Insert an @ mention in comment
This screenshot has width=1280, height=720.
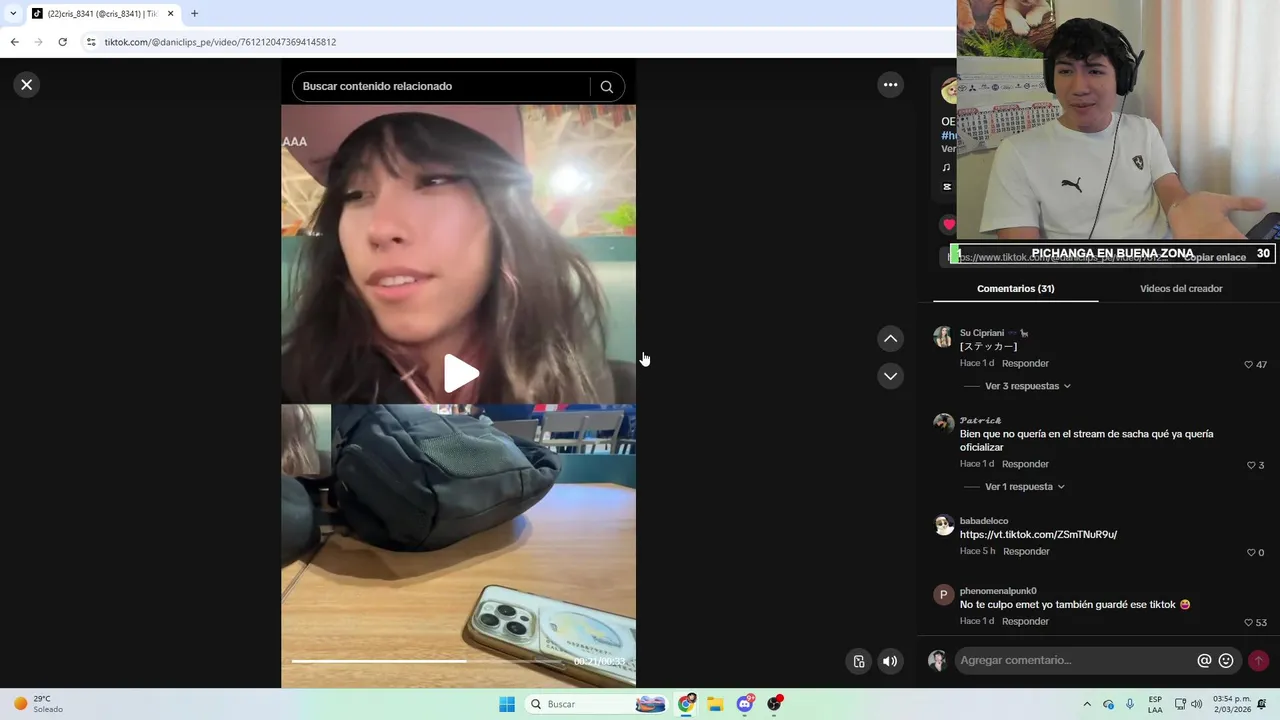tap(1204, 661)
